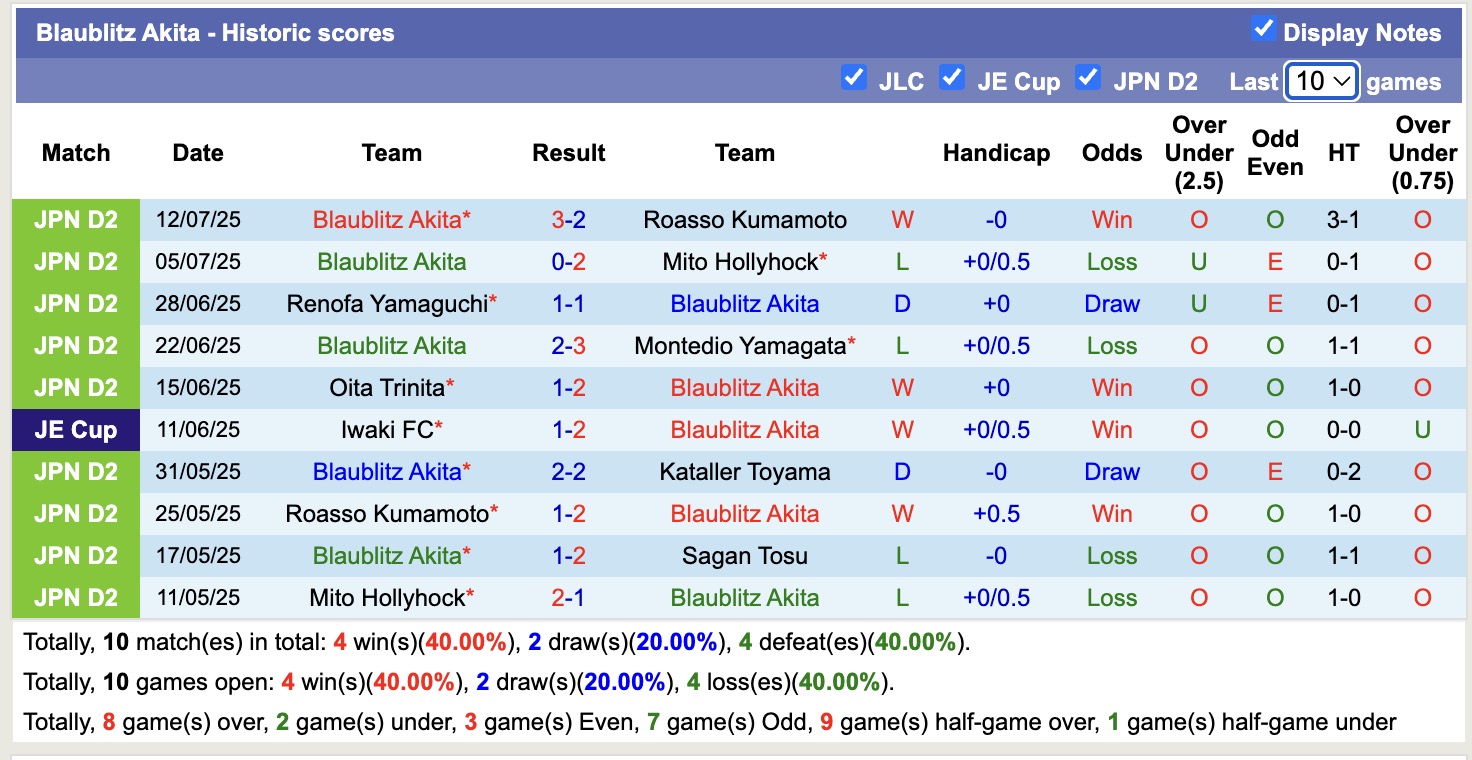The height and width of the screenshot is (760, 1472).
Task: Select the 3-2 result of the Roasso Kumamoto match
Action: [568, 219]
